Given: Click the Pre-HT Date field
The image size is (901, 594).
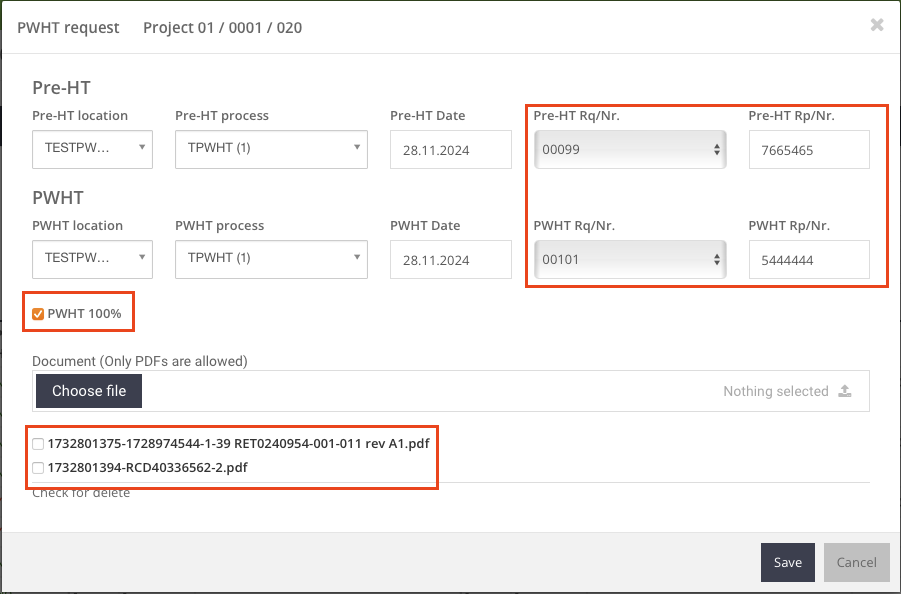Looking at the screenshot, I should coord(452,150).
